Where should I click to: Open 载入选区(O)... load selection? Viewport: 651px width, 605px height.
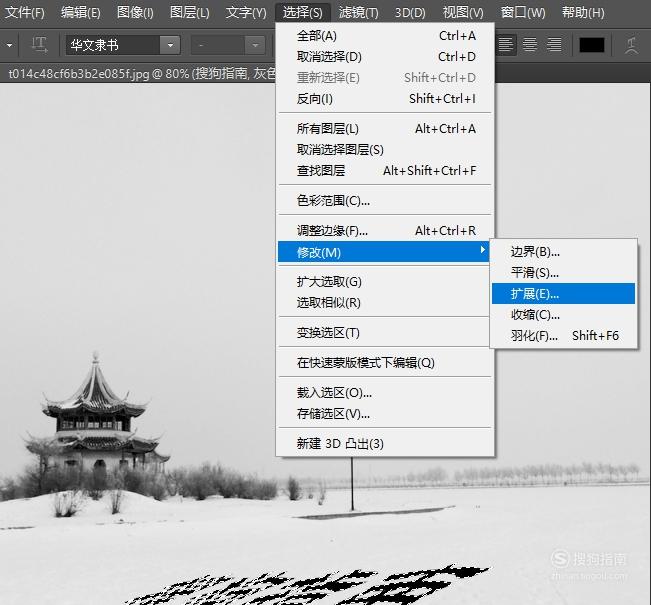click(386, 392)
